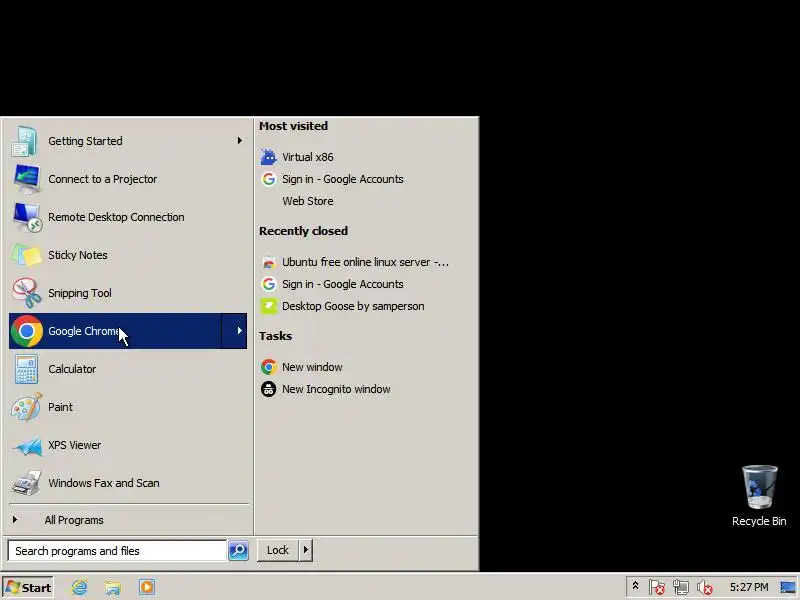Click the Chrome icon beside New window
800x600 pixels.
(x=268, y=367)
